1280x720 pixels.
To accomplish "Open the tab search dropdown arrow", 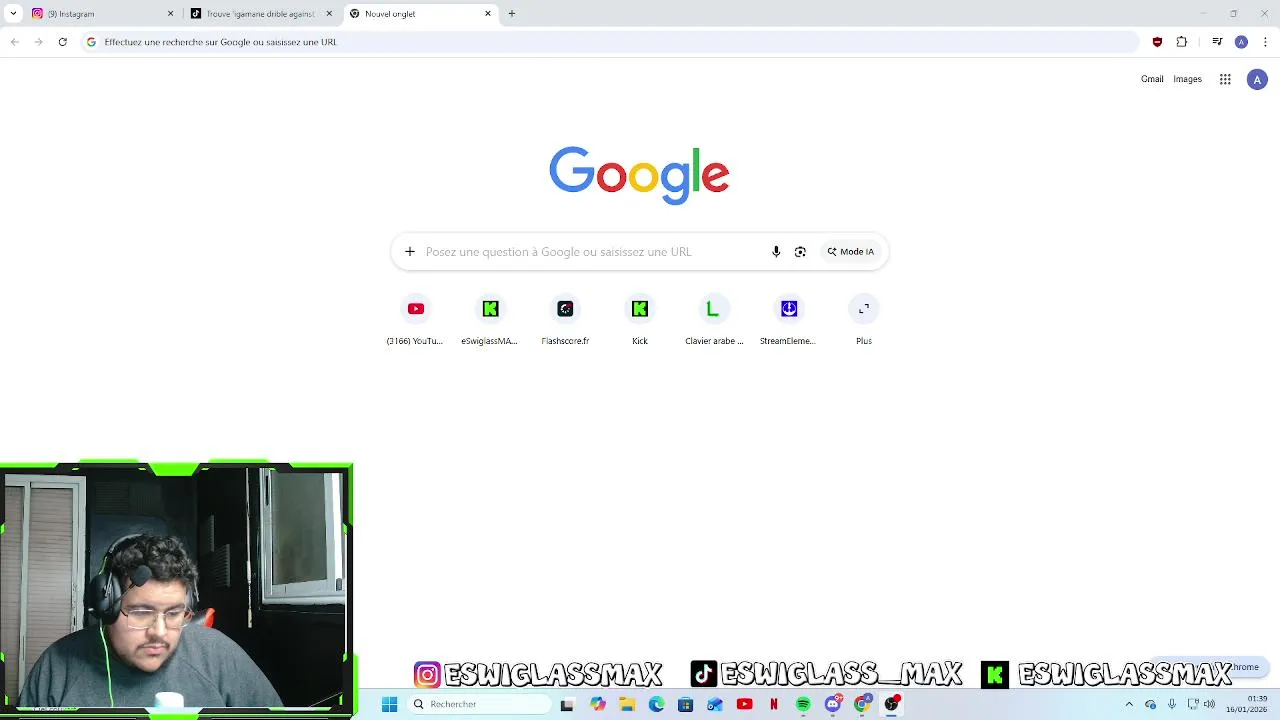I will point(13,14).
